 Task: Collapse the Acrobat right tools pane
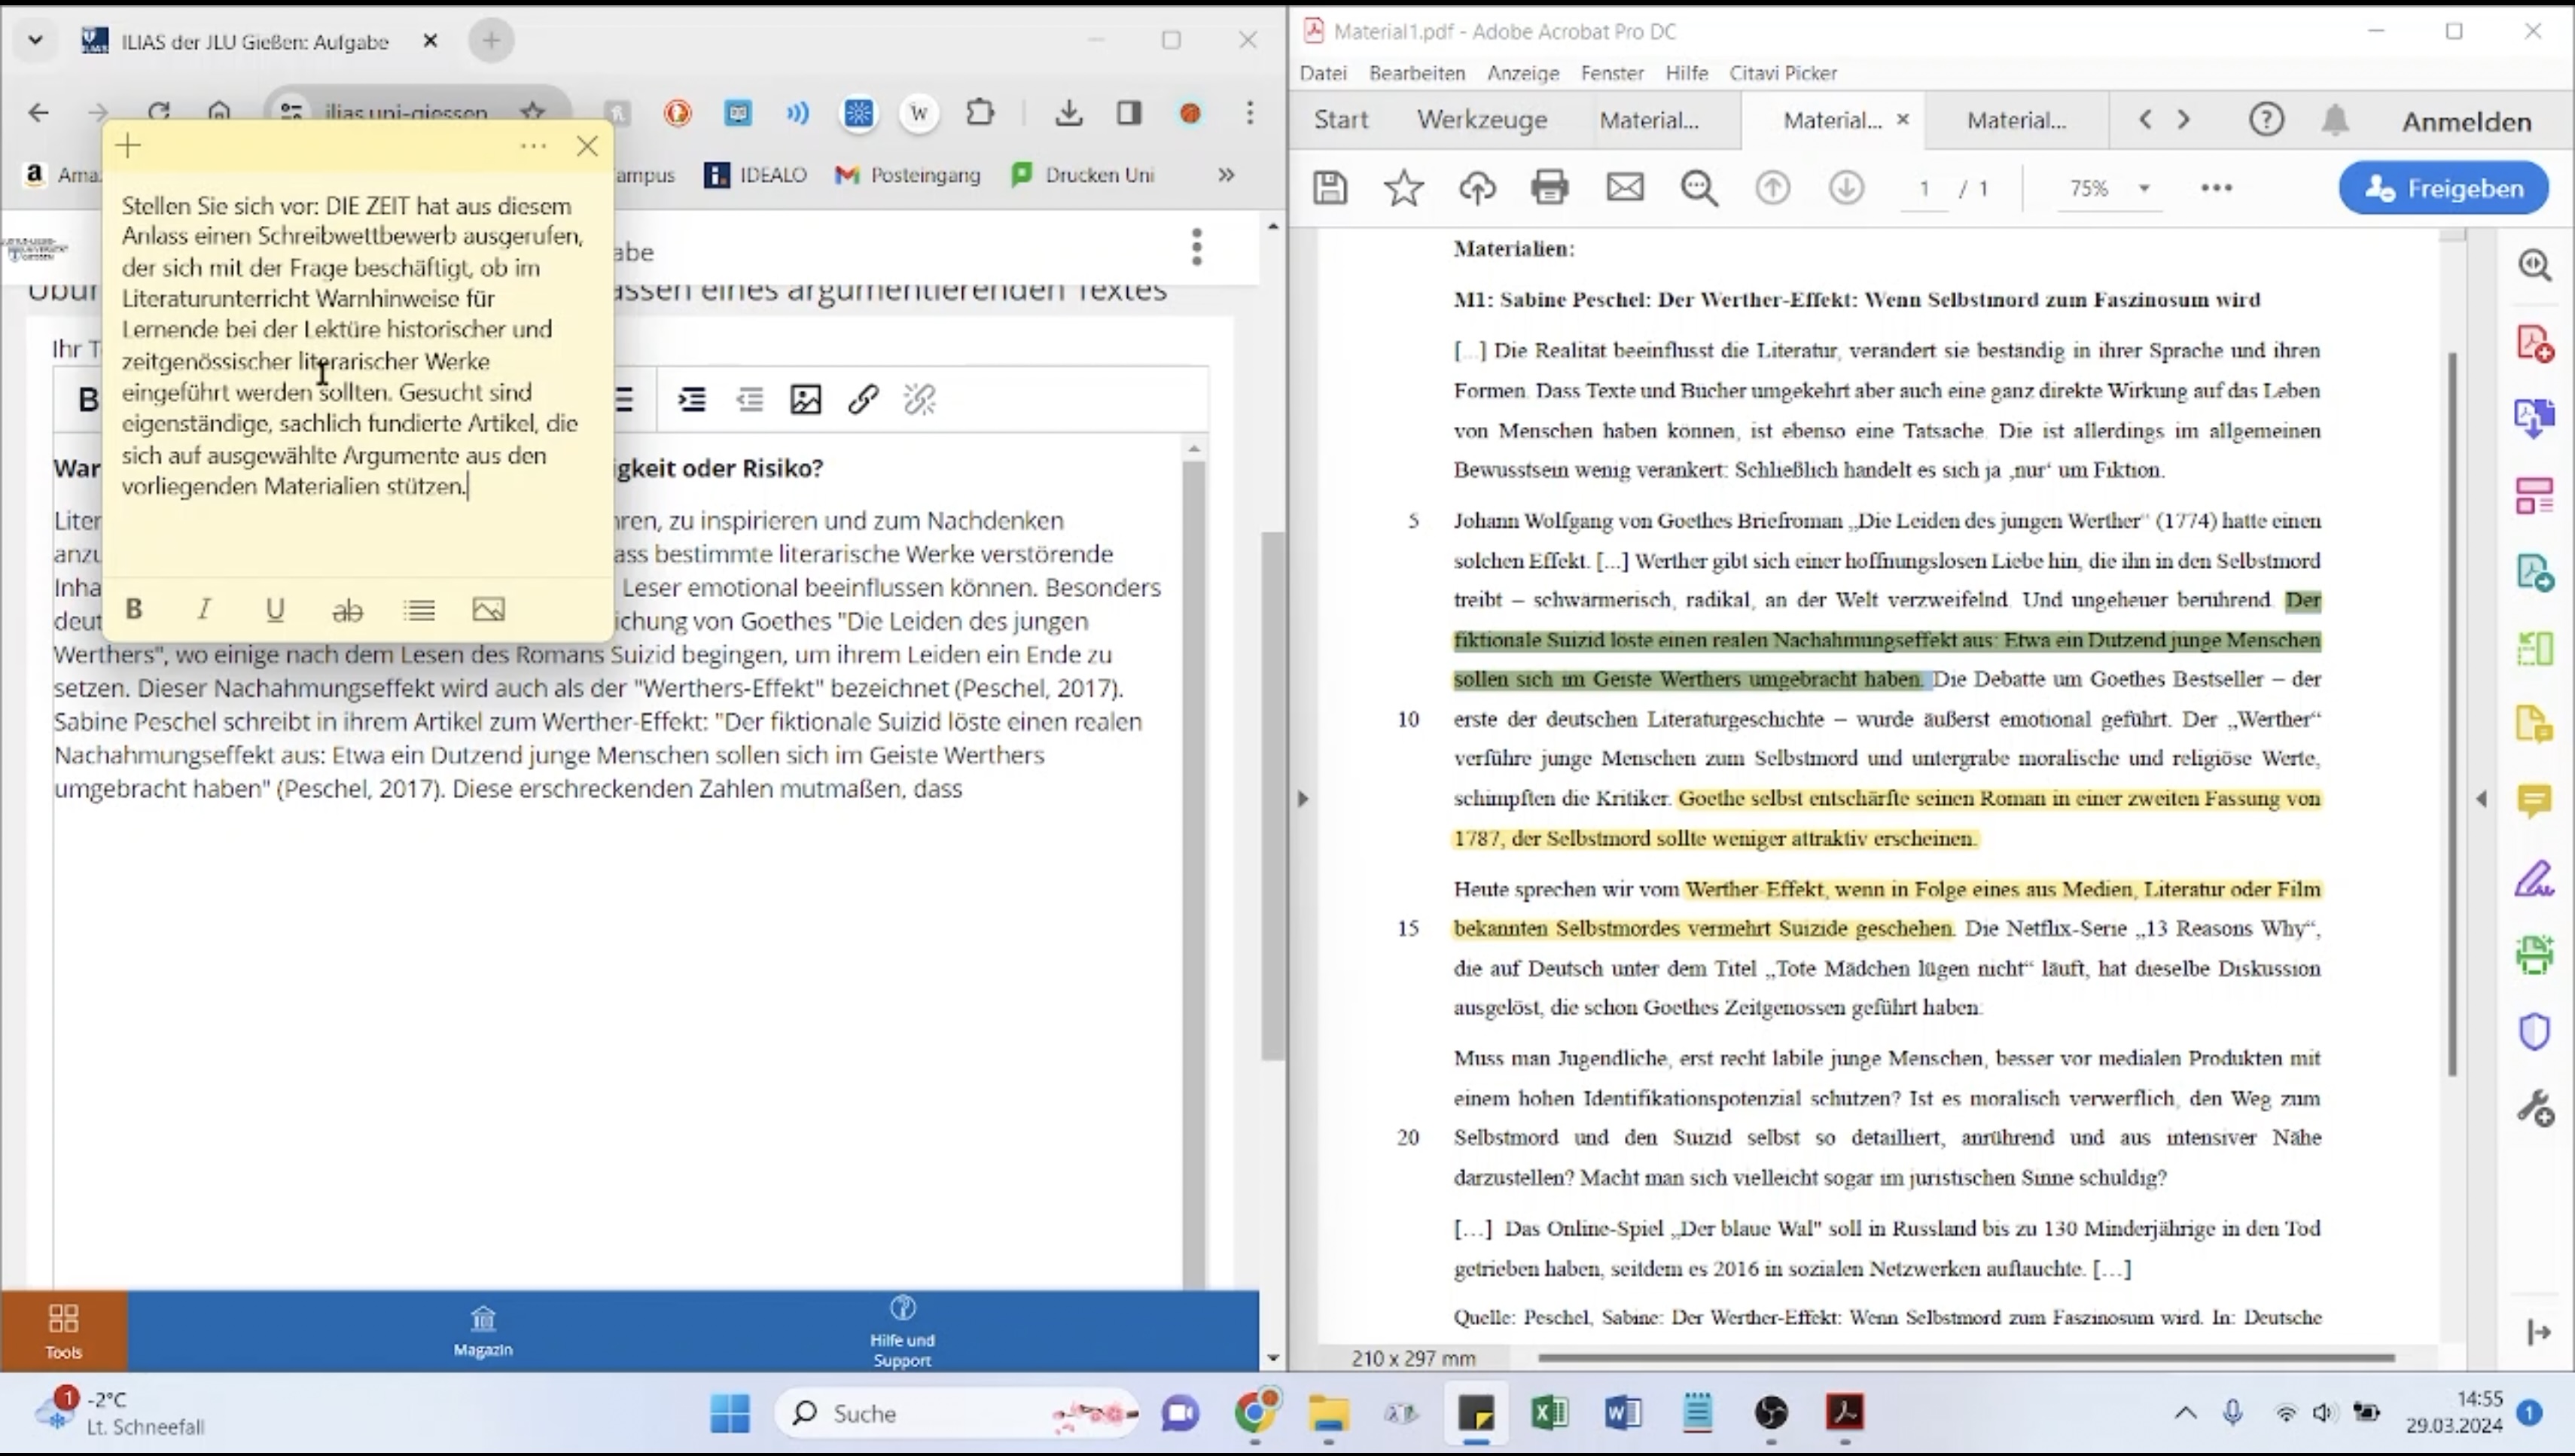tap(2538, 1332)
